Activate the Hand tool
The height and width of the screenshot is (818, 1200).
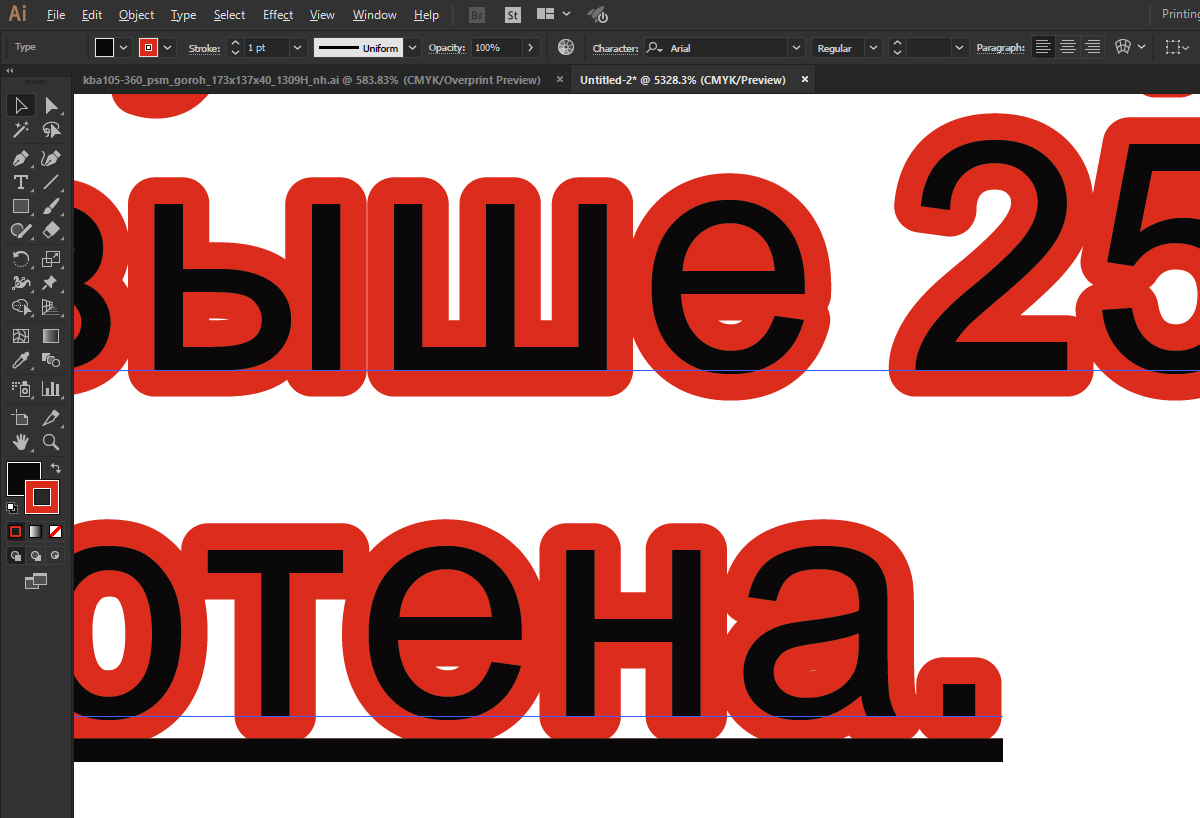(20, 442)
